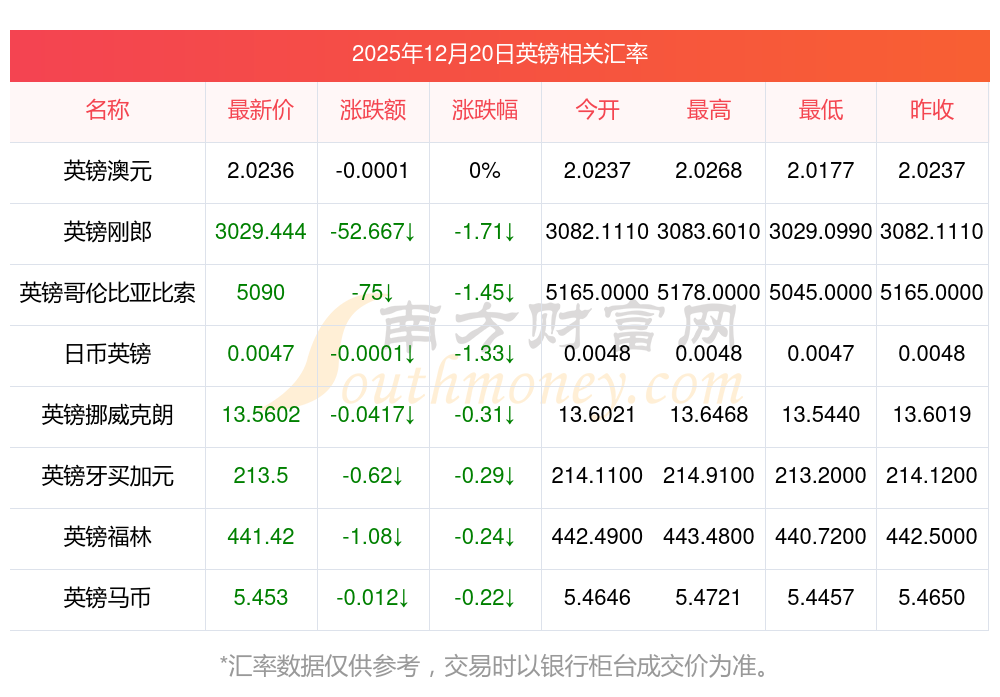Click the 涨跌额 column header
Image resolution: width=1000 pixels, height=697 pixels.
coord(372,111)
